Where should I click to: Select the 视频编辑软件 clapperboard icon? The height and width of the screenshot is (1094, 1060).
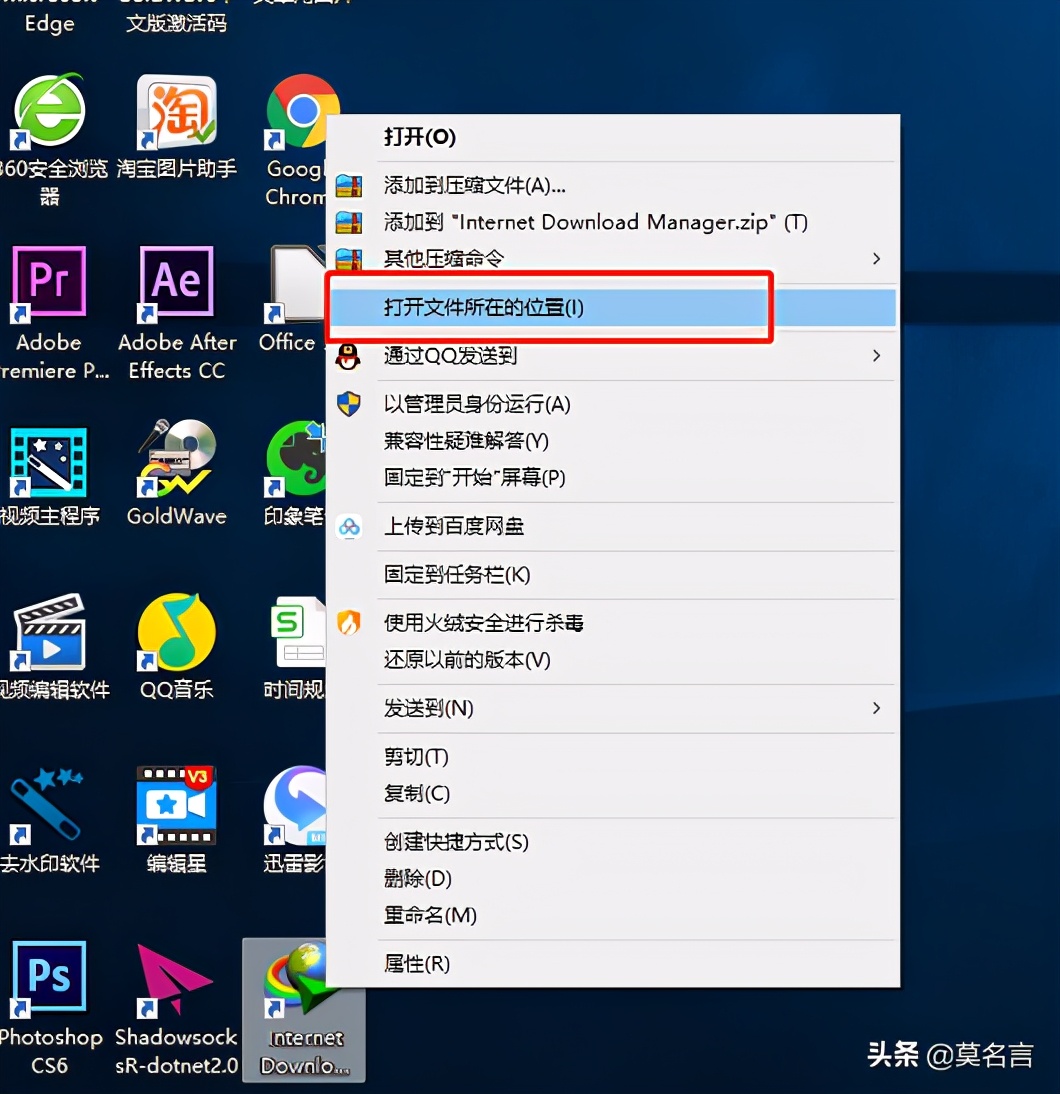tap(49, 632)
